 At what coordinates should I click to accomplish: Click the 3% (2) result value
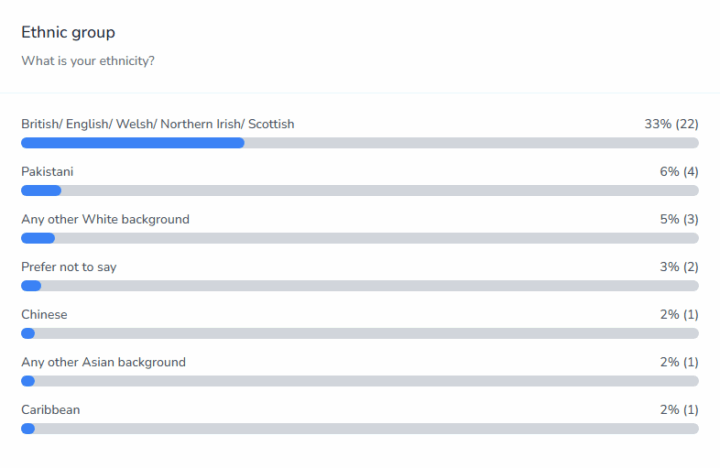678,267
